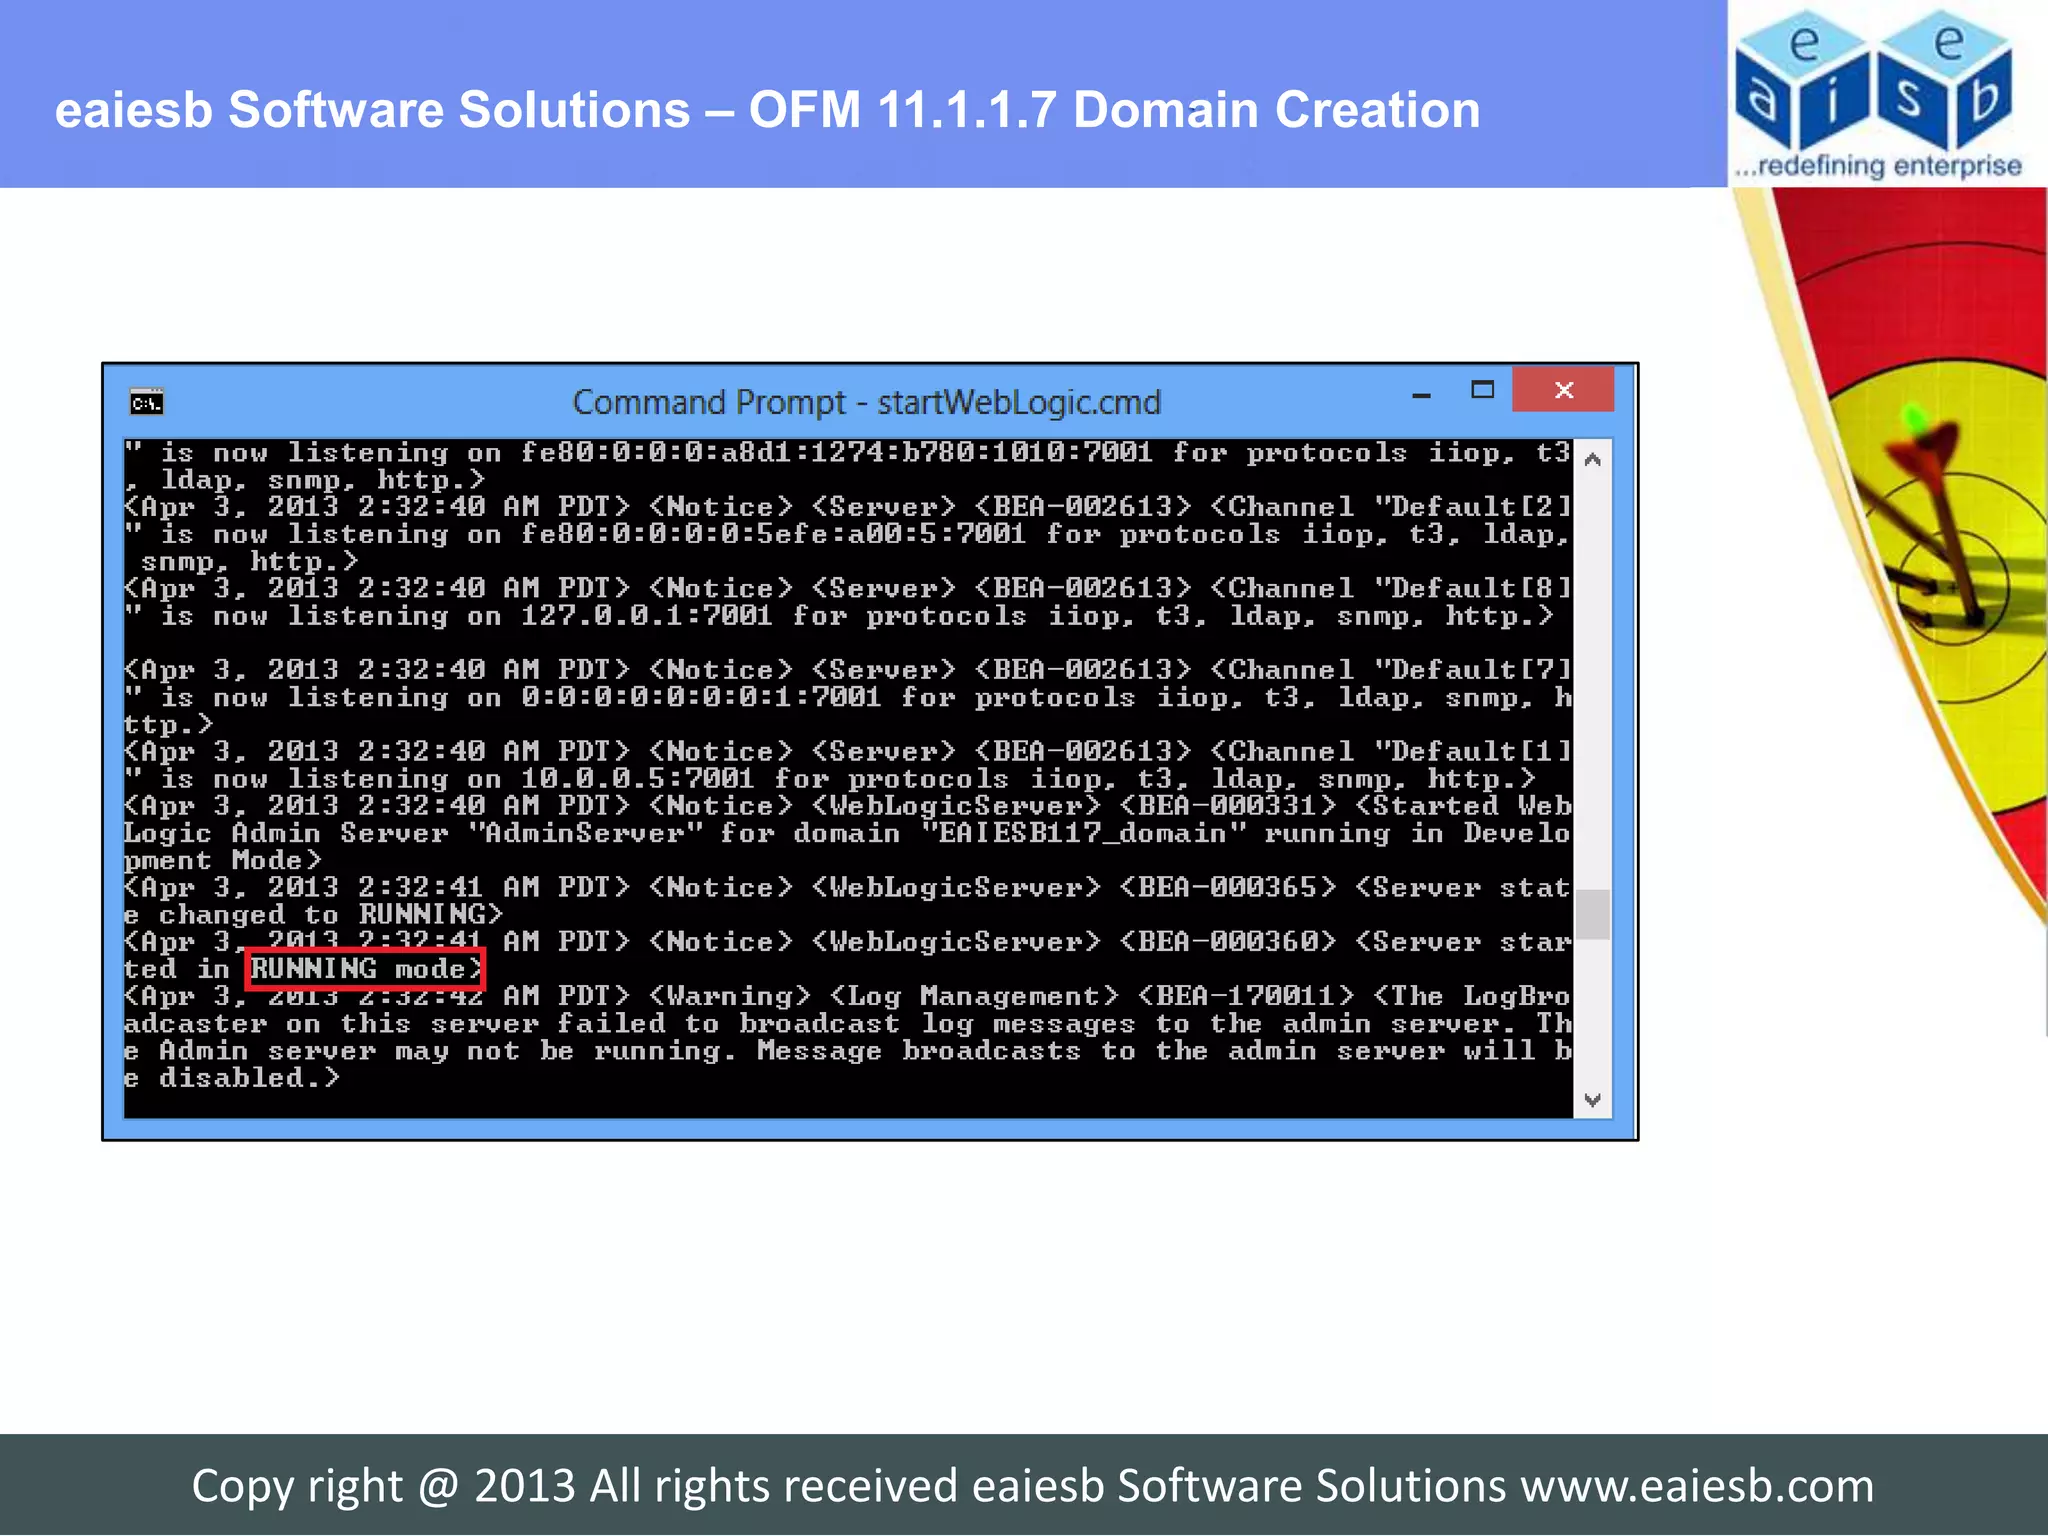
Task: Click the 'Default[7]' channel name text
Action: click(x=1482, y=669)
